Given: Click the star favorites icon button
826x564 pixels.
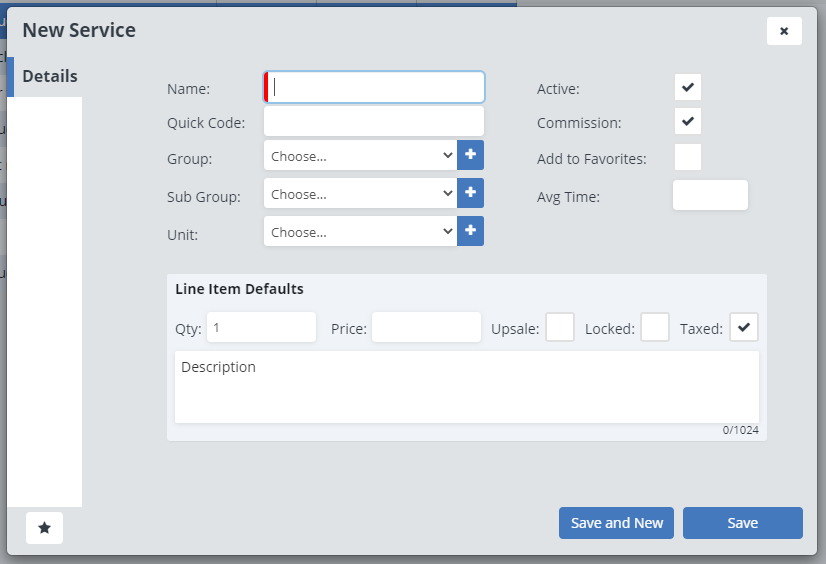Looking at the screenshot, I should click(44, 527).
